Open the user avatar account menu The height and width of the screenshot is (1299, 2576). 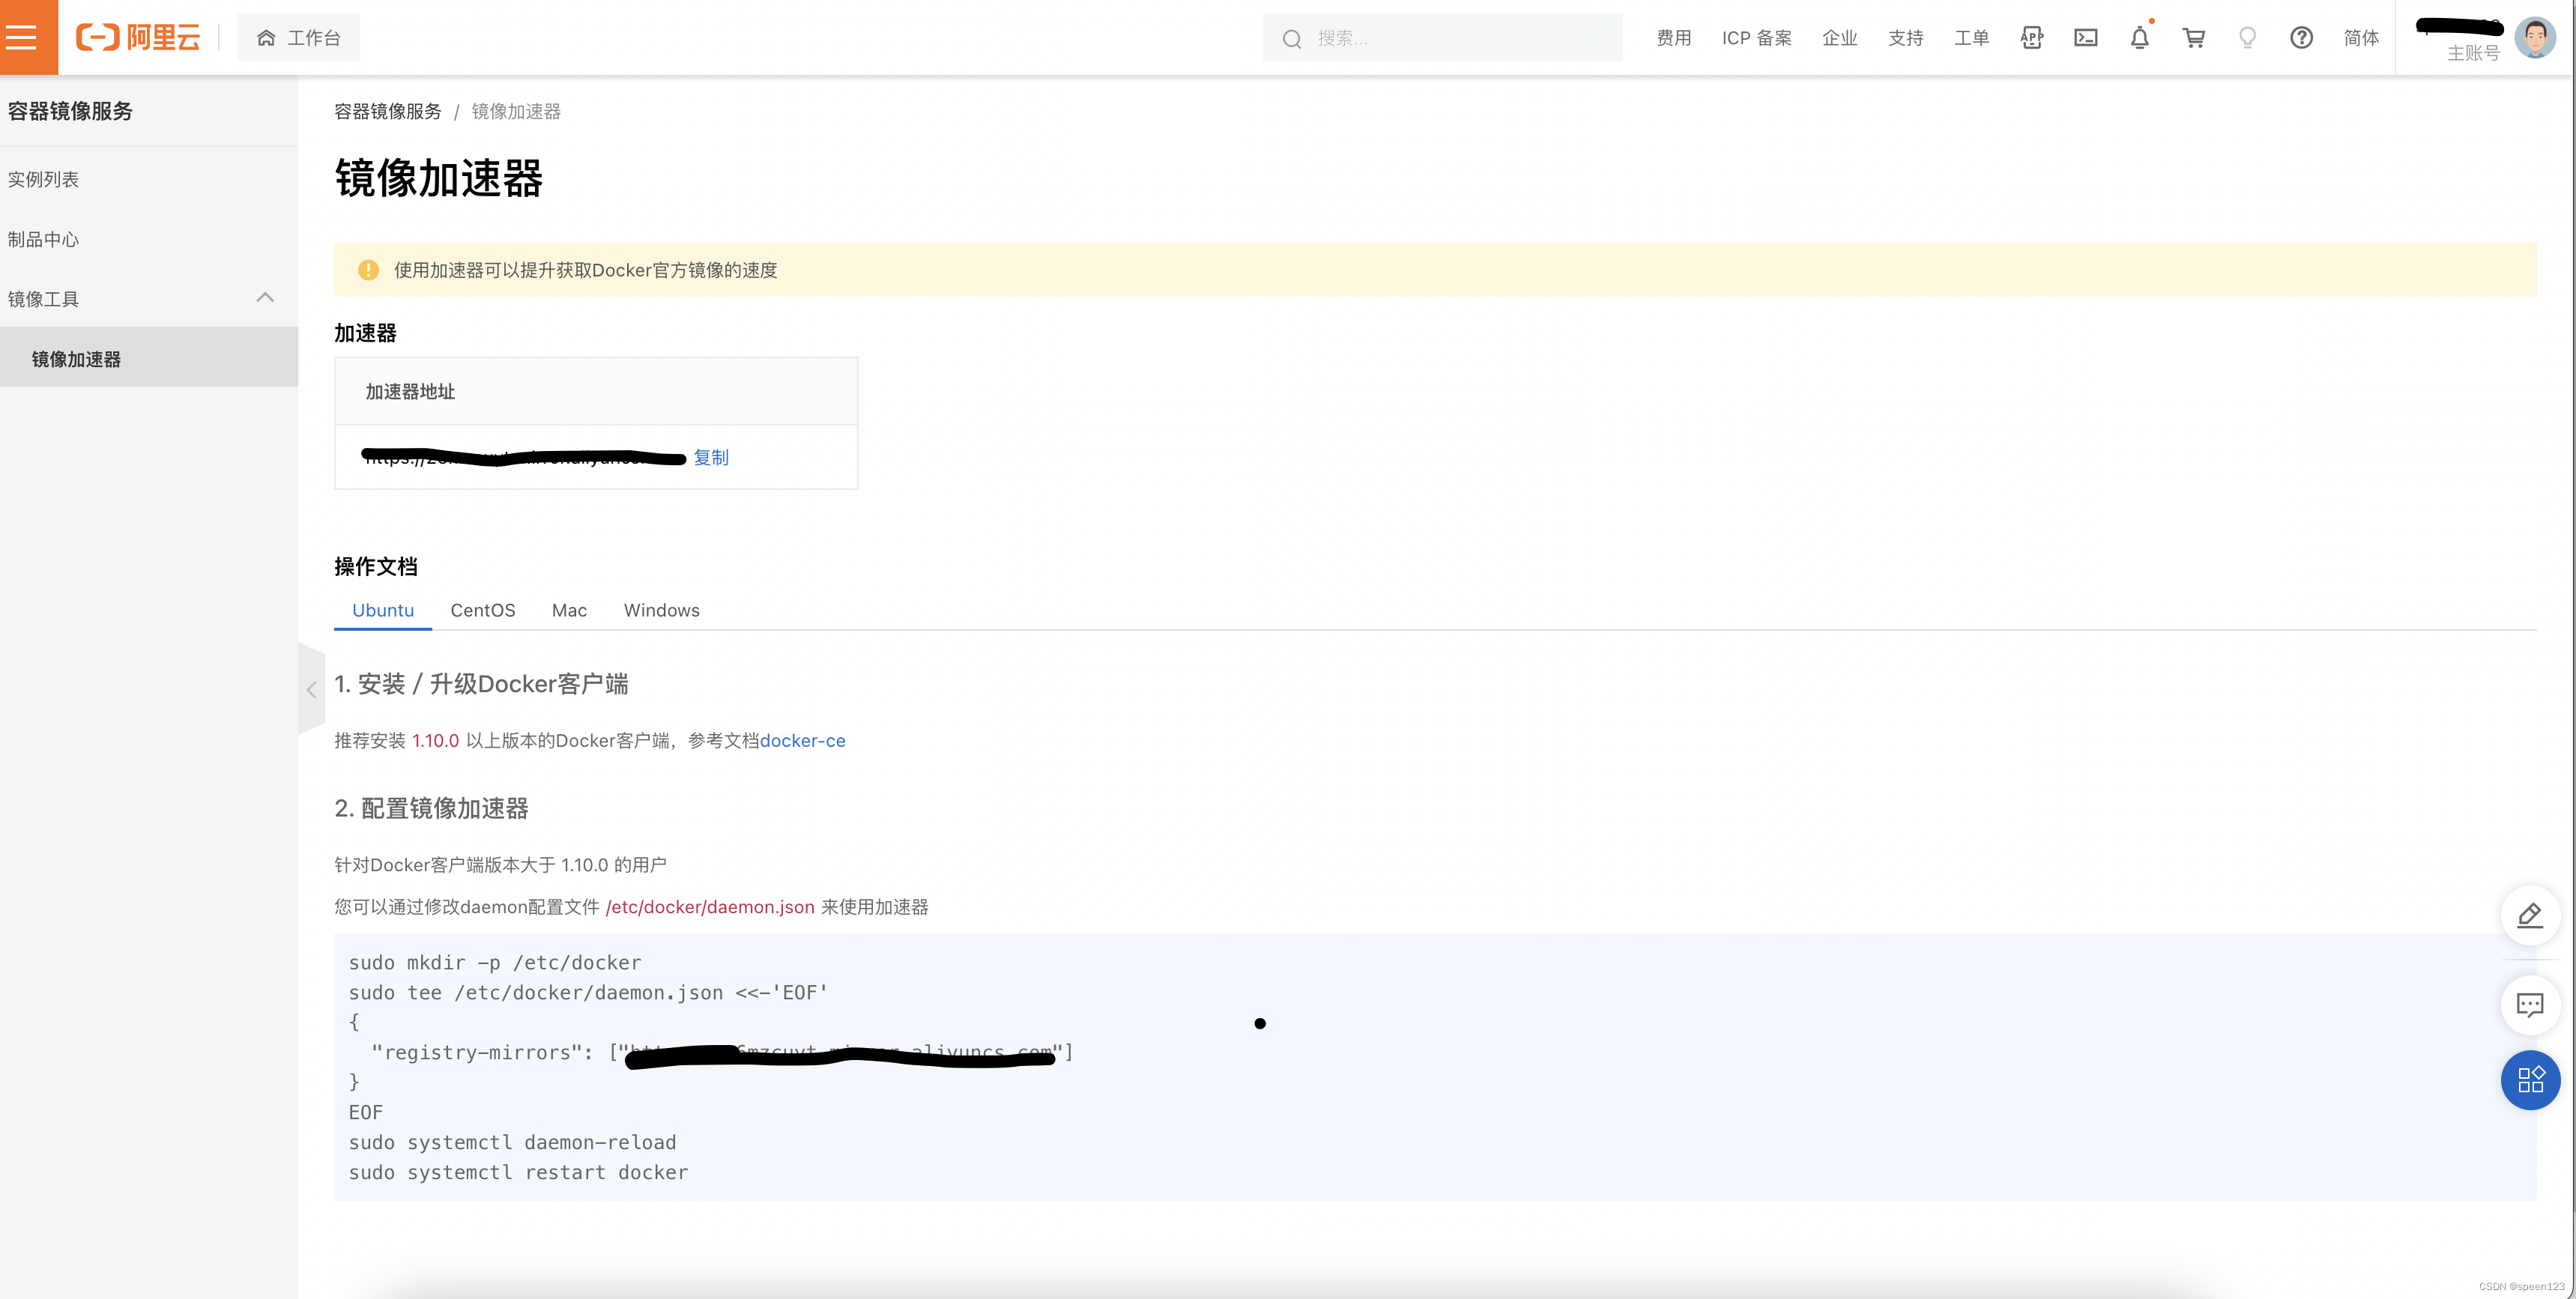2535,38
